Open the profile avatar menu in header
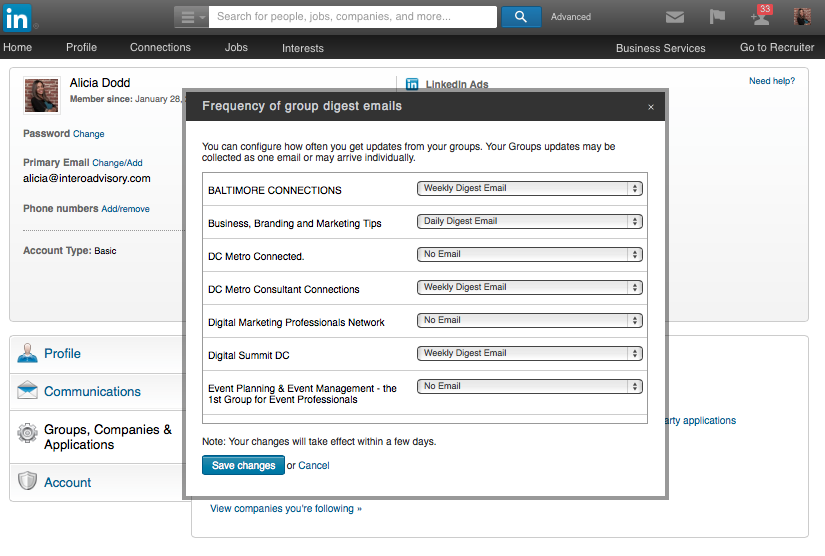Viewport: 825px width, 556px height. tap(802, 16)
